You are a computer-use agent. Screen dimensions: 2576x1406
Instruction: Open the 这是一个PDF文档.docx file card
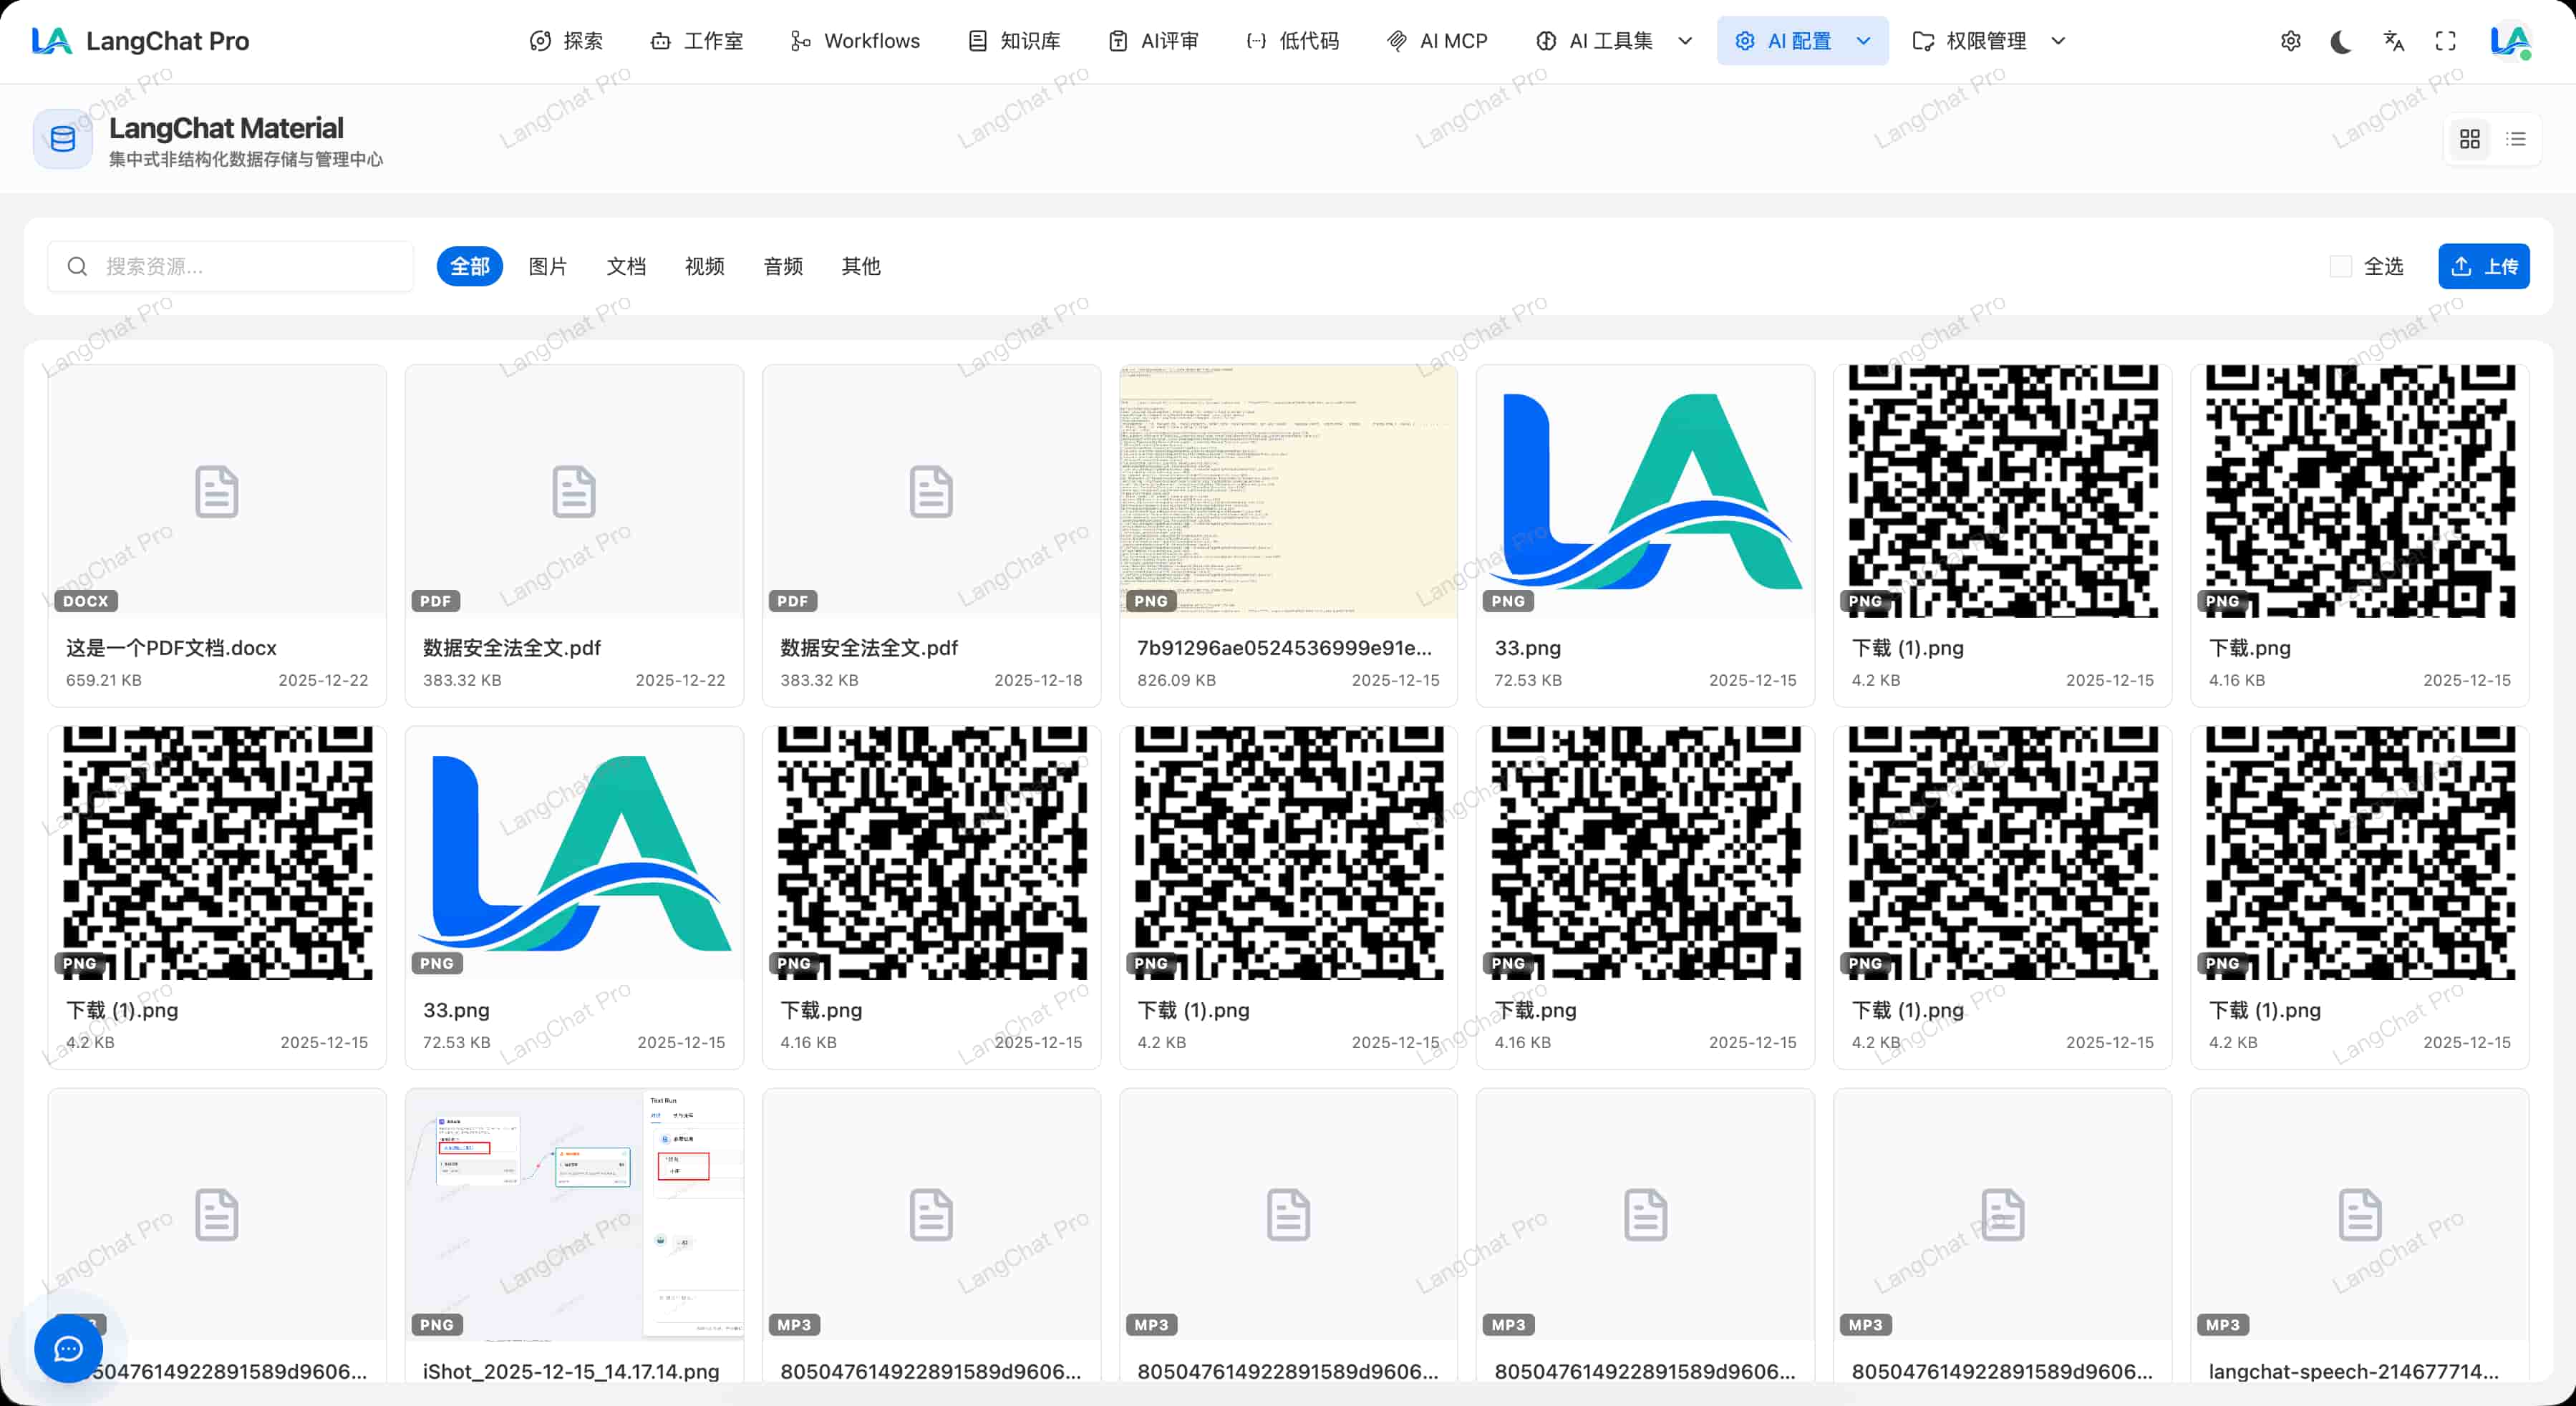point(217,535)
